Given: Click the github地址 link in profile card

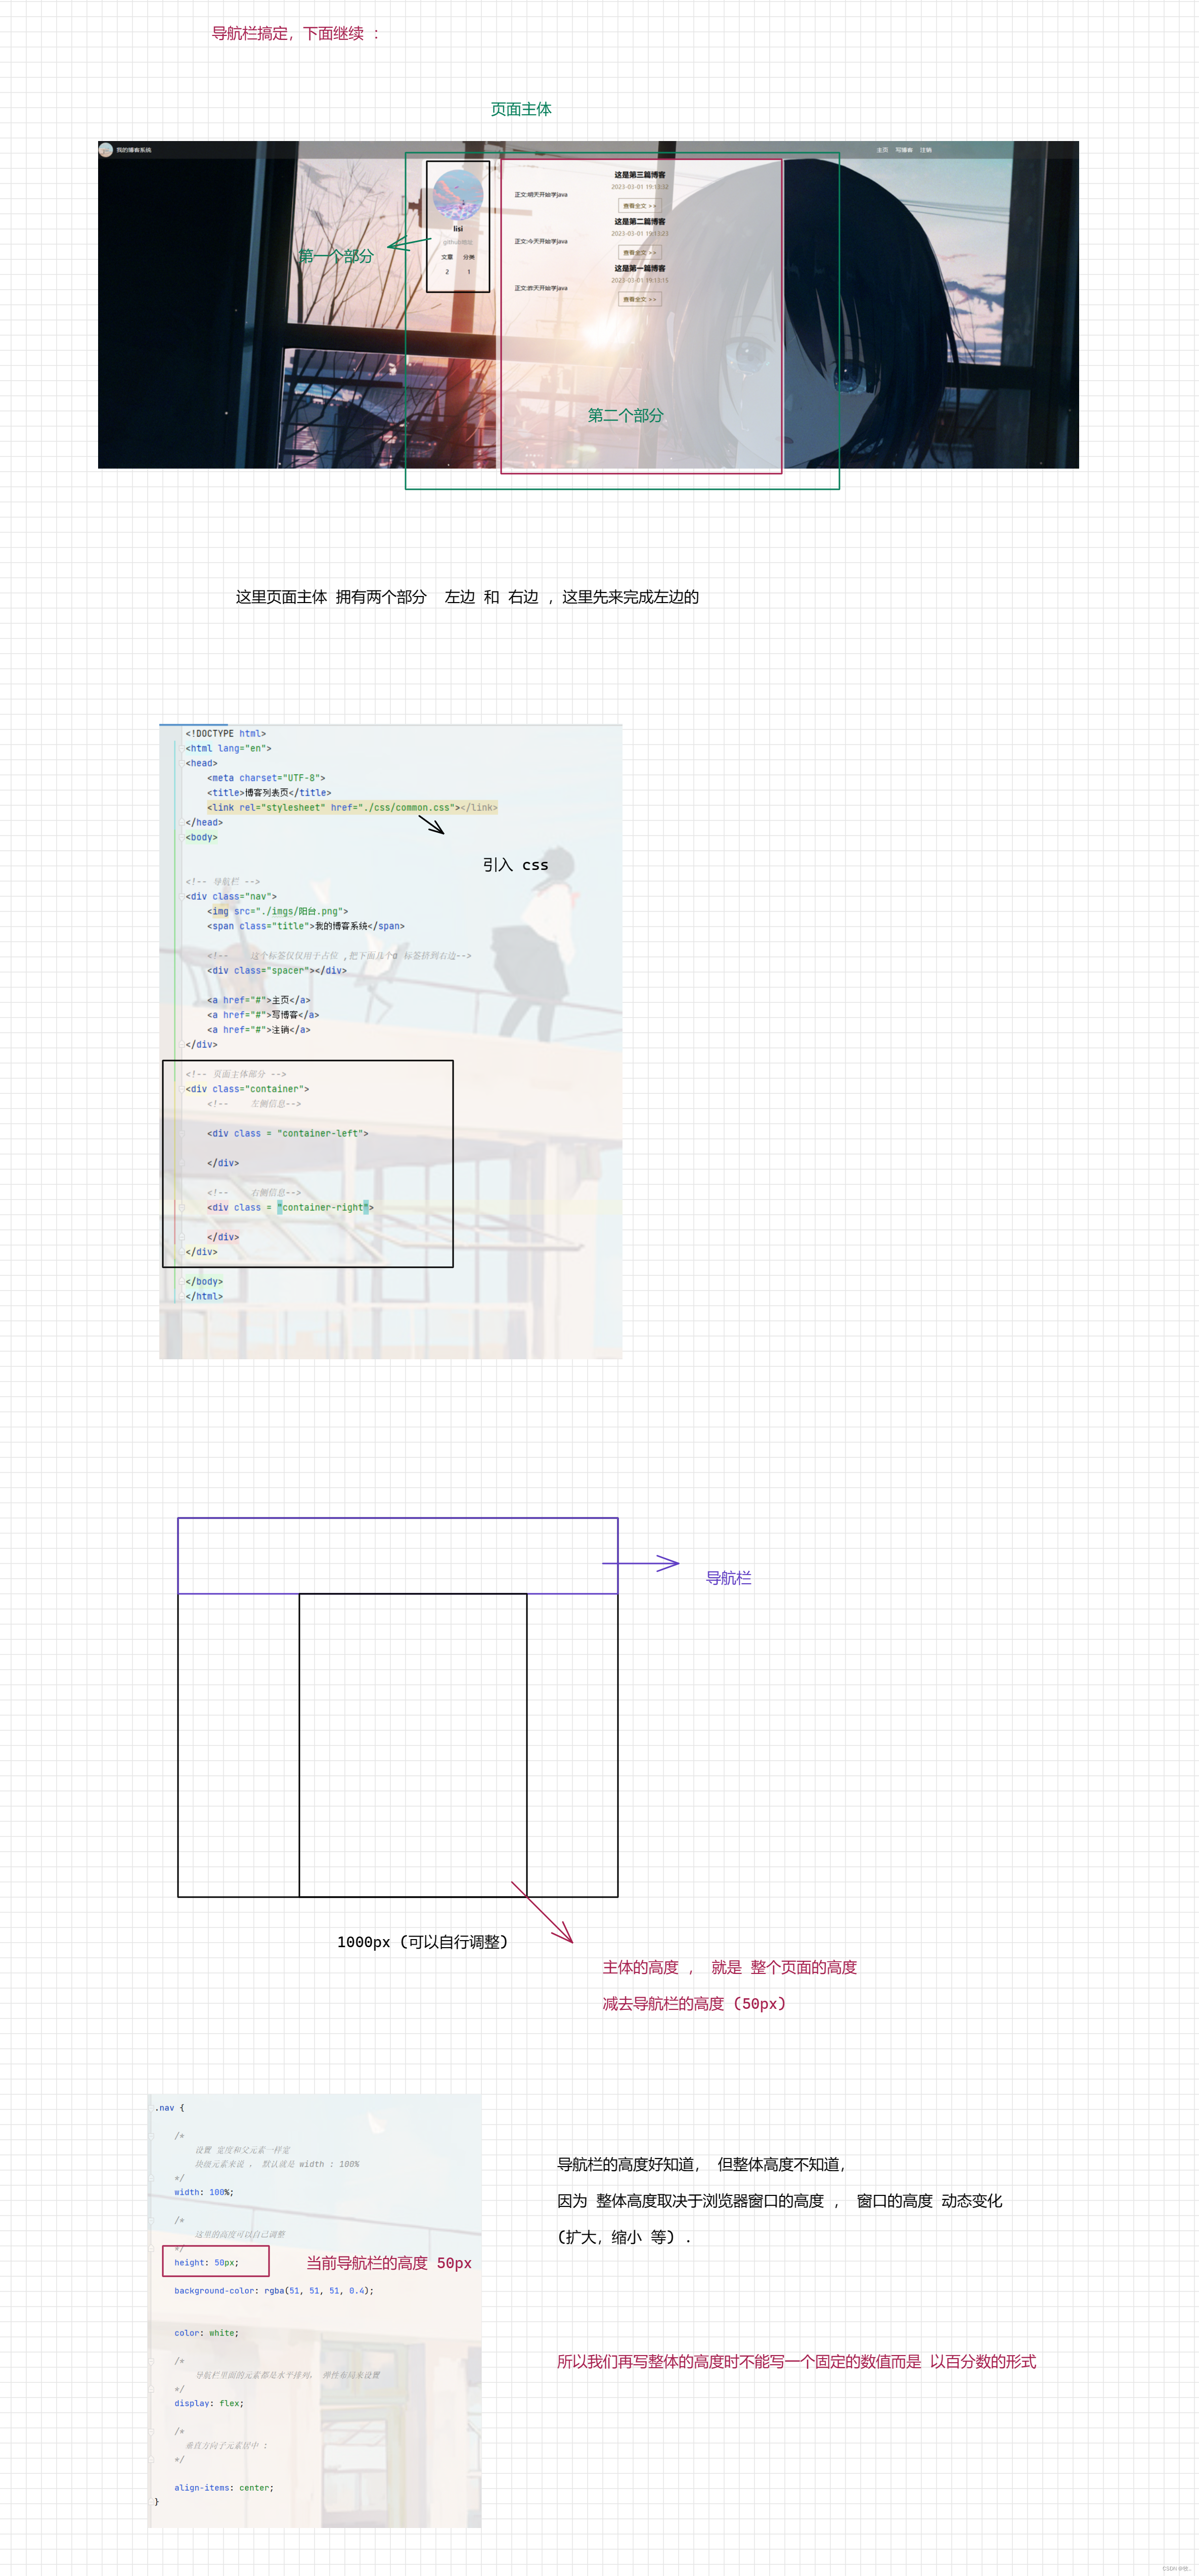Looking at the screenshot, I should pyautogui.click(x=458, y=242).
